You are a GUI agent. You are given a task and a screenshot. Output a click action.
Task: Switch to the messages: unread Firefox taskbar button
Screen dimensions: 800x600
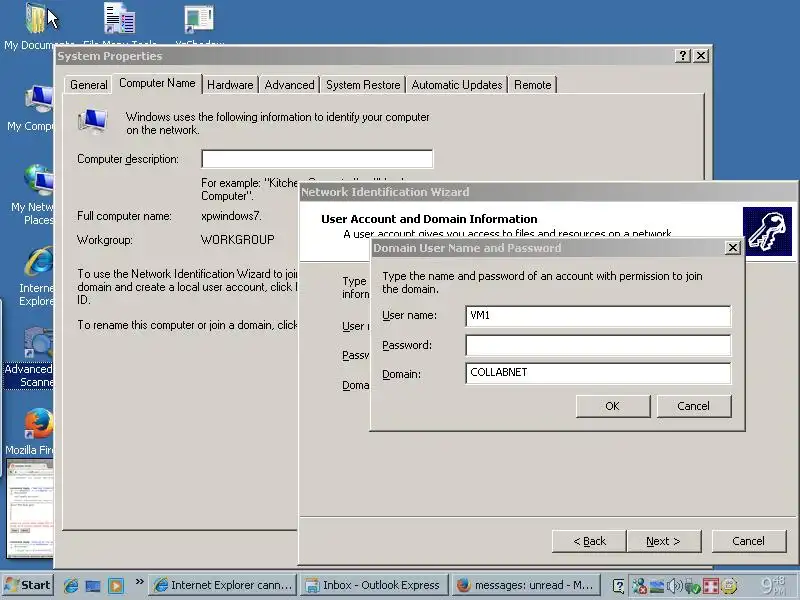click(x=526, y=585)
